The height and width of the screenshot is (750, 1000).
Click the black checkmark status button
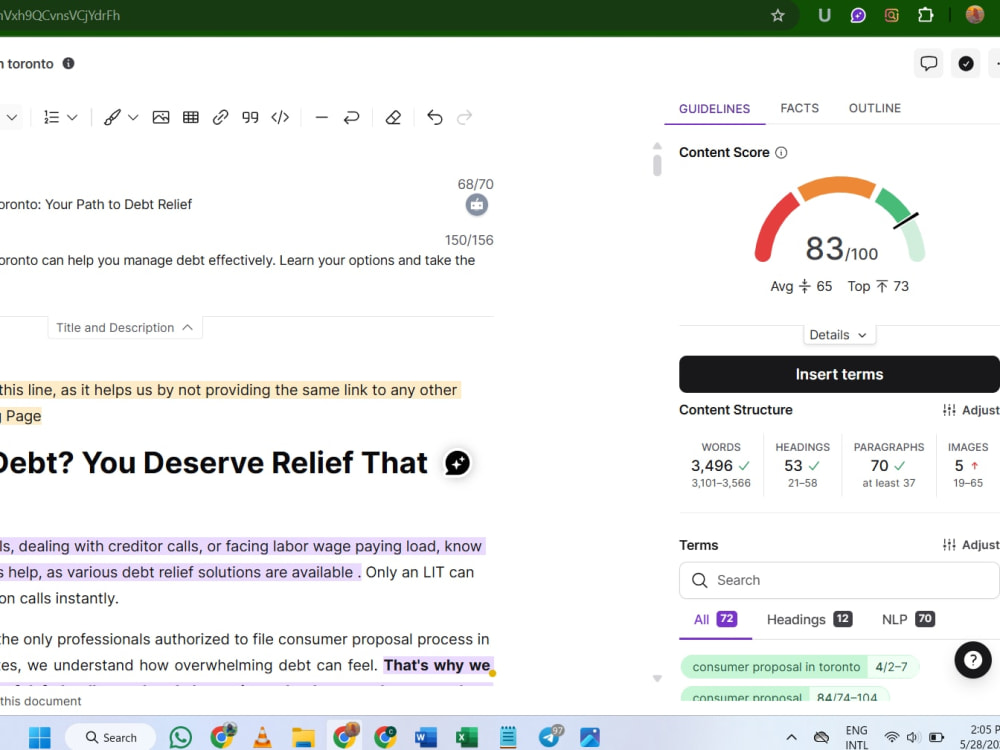click(966, 63)
